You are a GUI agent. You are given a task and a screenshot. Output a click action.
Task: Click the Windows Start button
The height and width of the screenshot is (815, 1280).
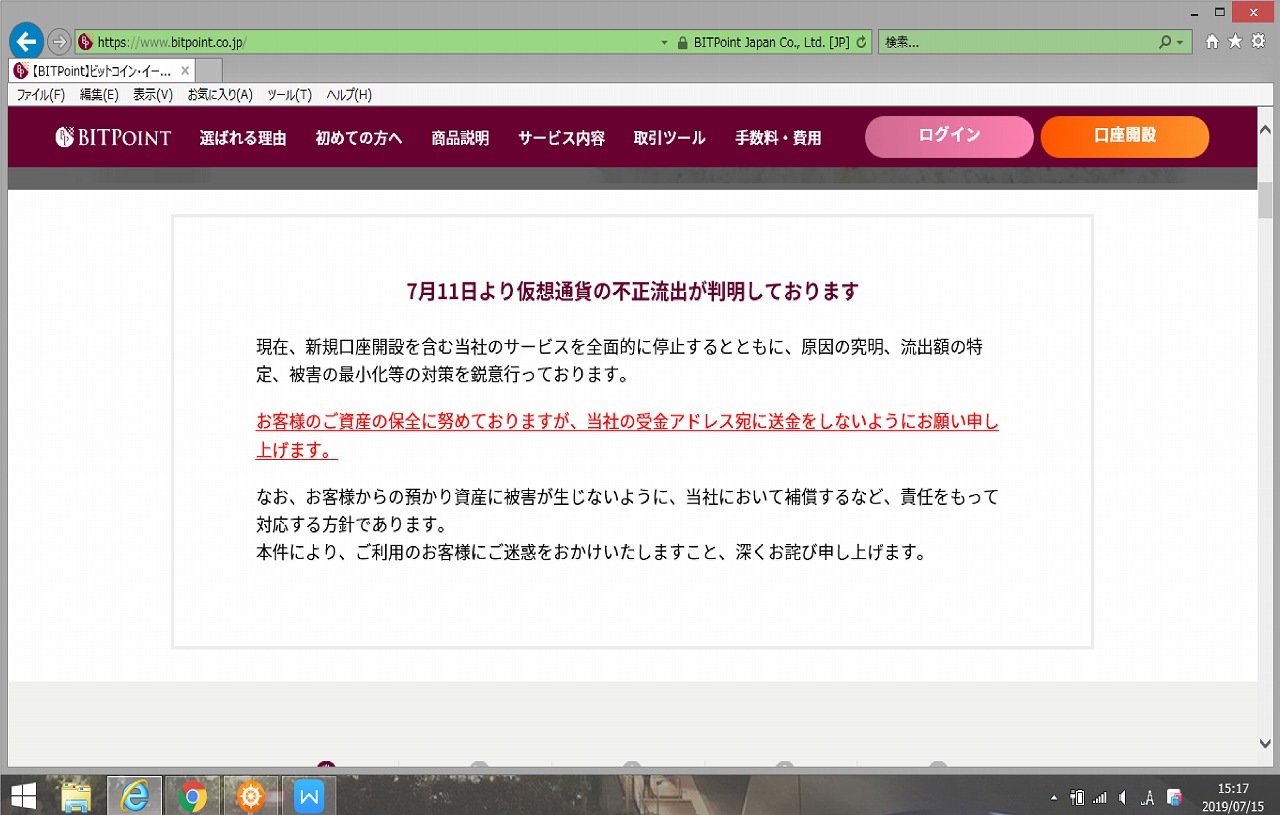pyautogui.click(x=23, y=796)
